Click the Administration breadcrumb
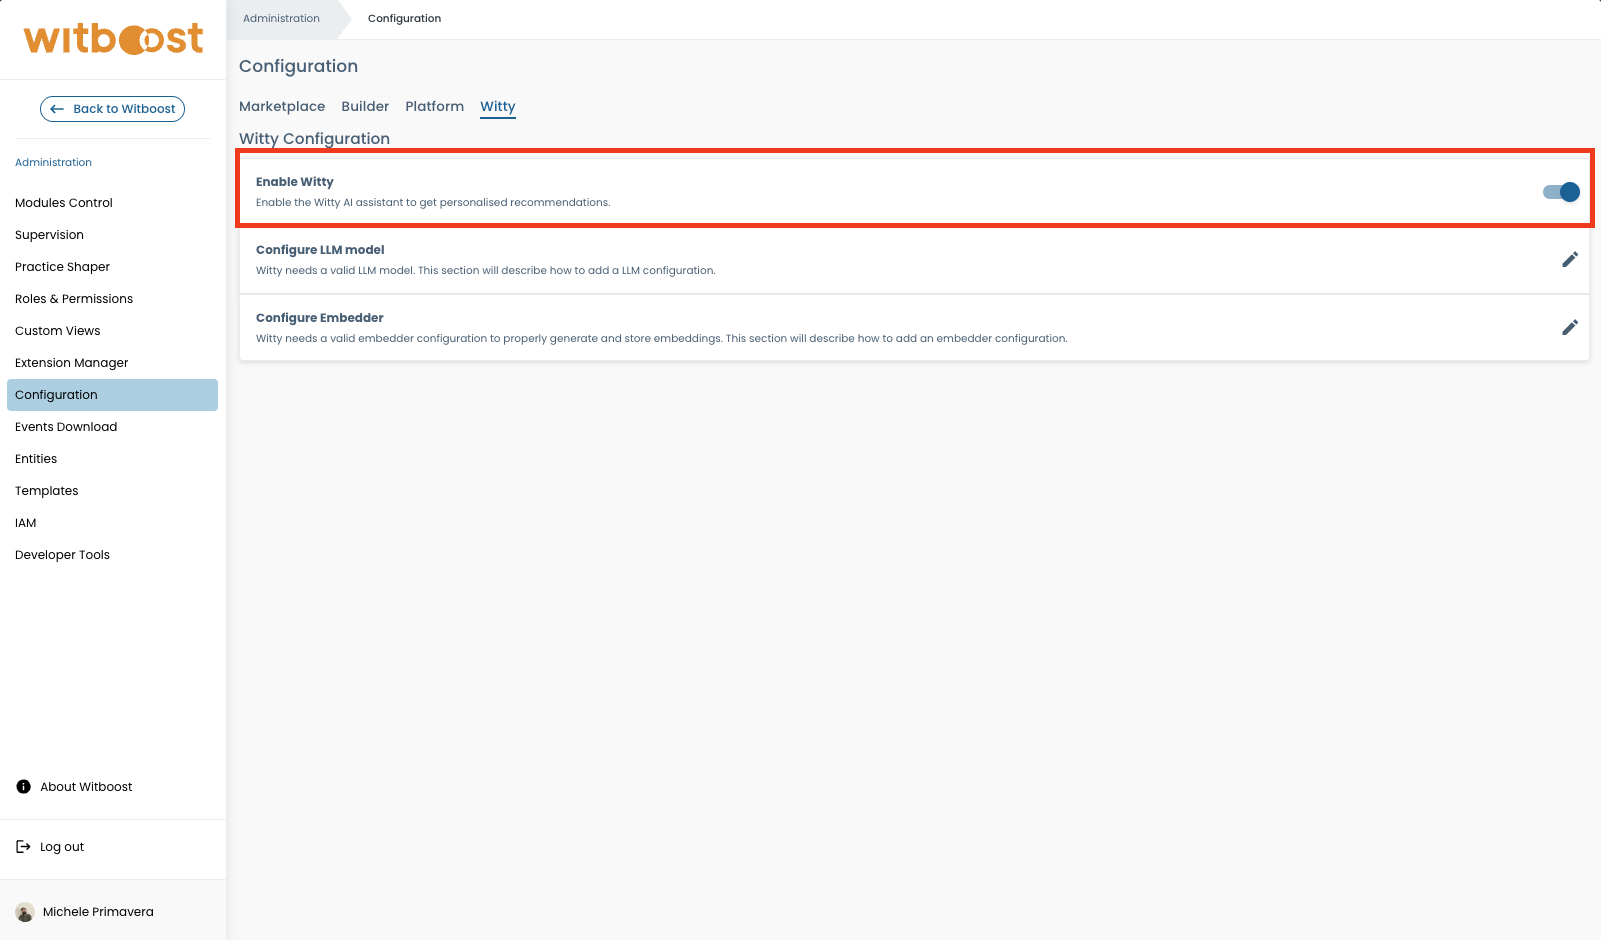The height and width of the screenshot is (940, 1601). (281, 19)
